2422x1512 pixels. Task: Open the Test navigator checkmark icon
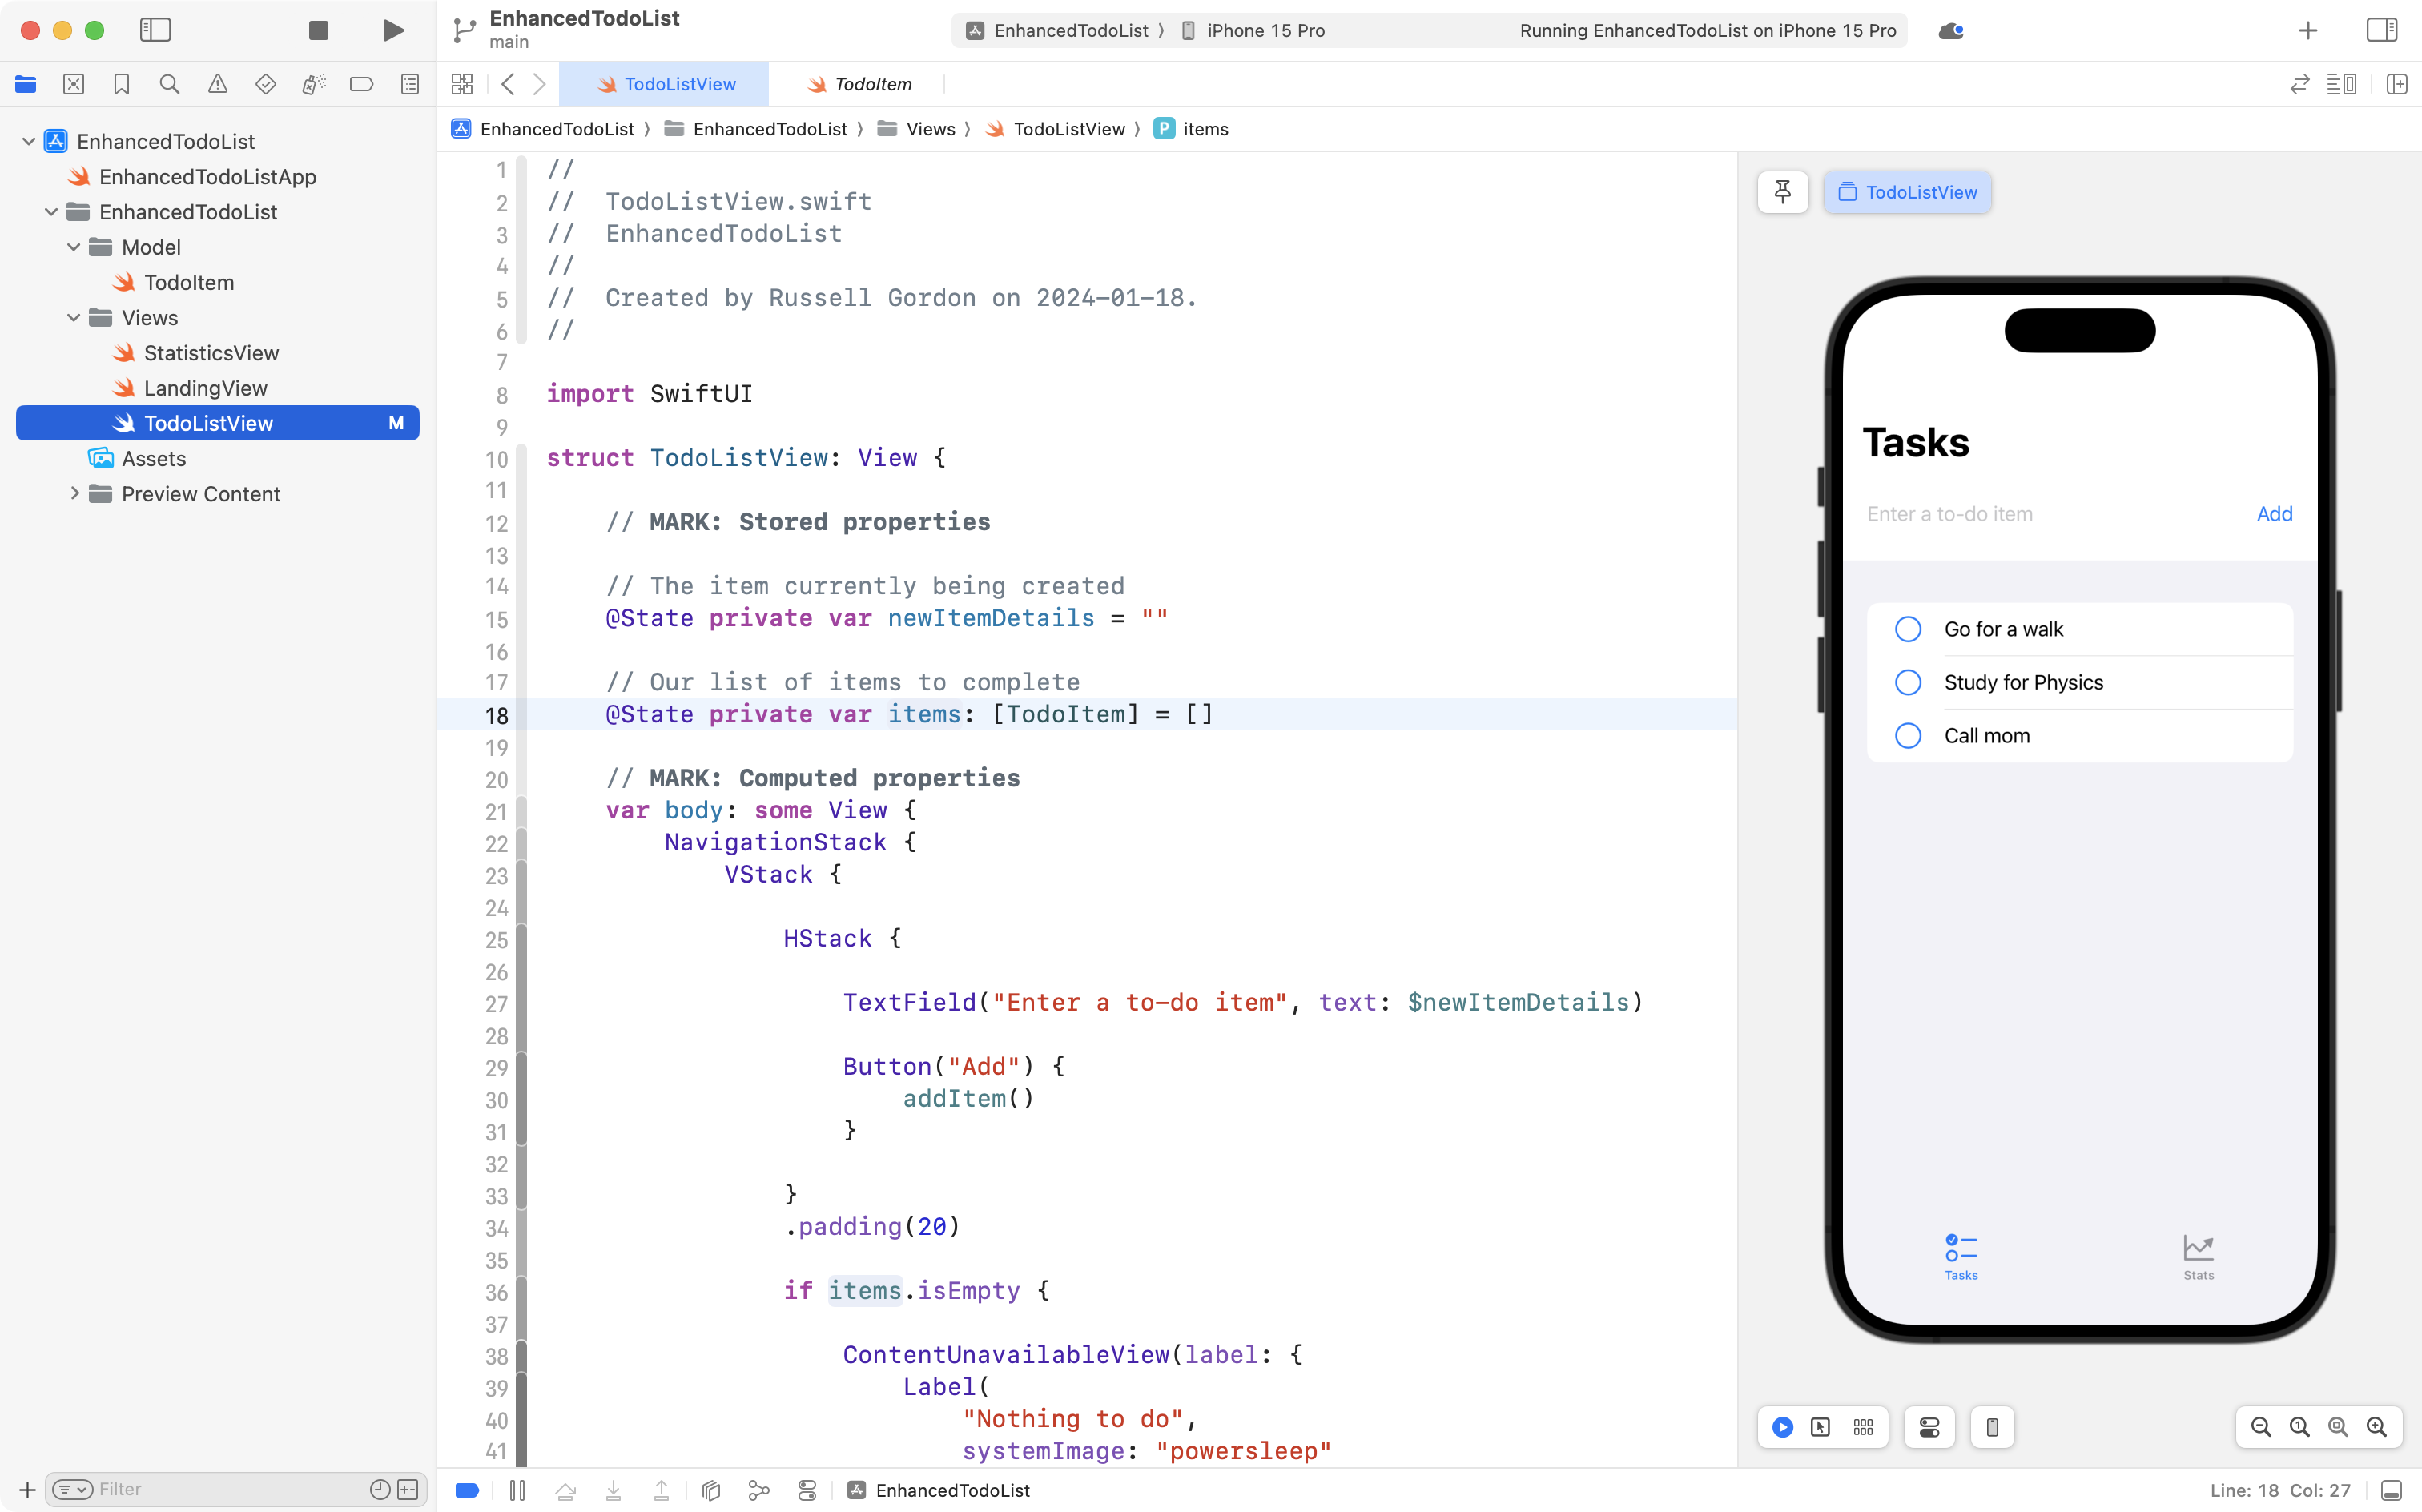265,84
